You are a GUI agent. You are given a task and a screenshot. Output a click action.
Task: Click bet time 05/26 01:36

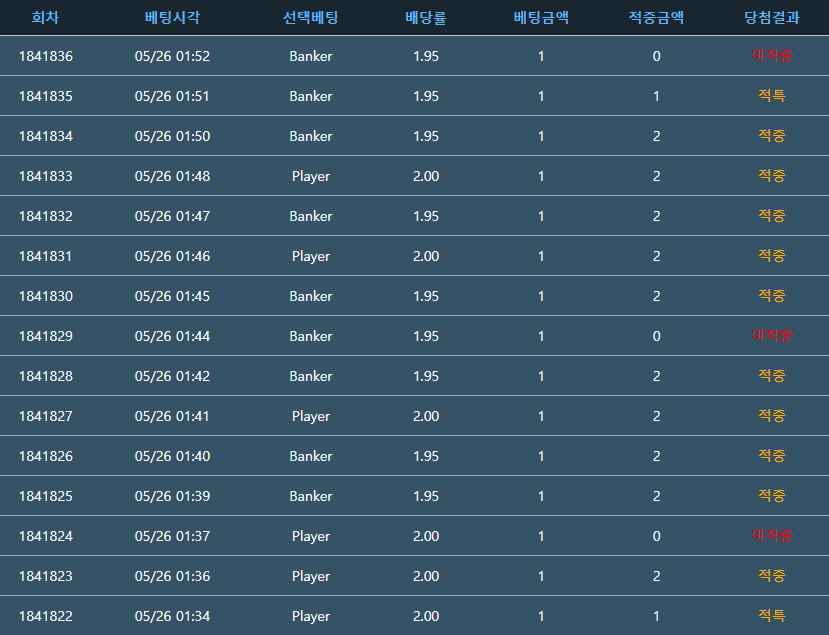pos(172,576)
